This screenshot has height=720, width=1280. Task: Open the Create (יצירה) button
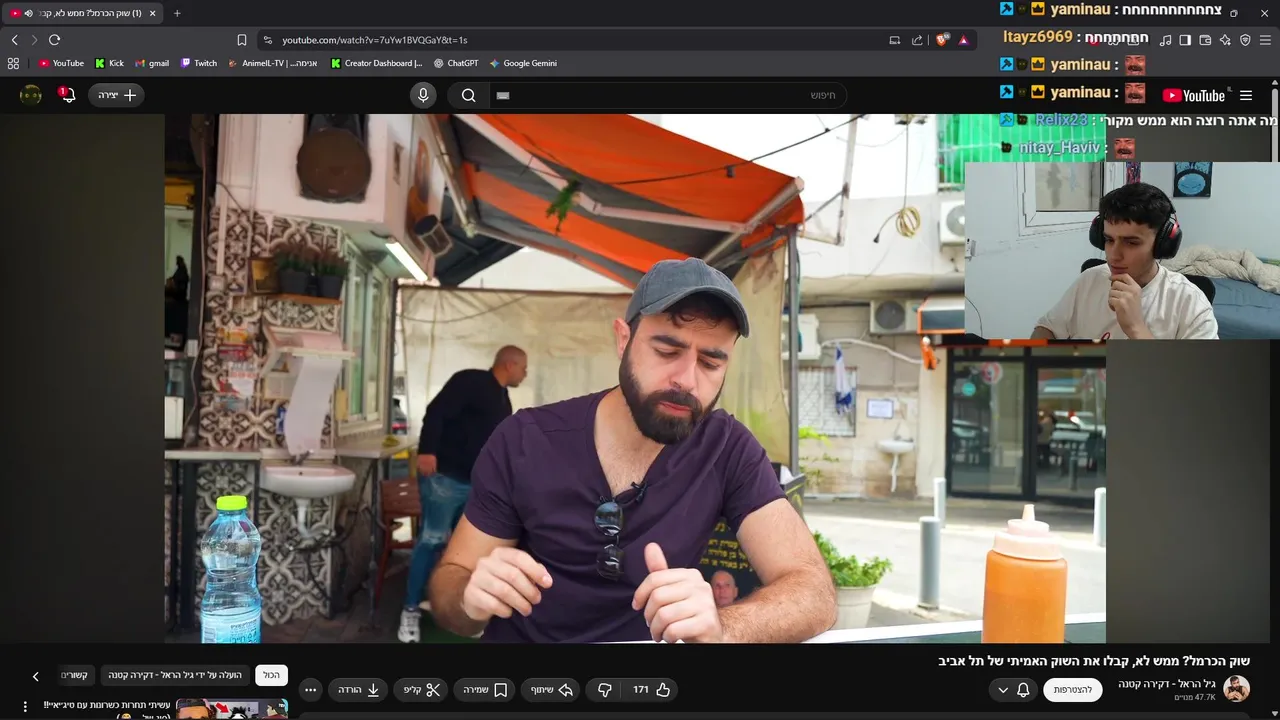tap(116, 95)
